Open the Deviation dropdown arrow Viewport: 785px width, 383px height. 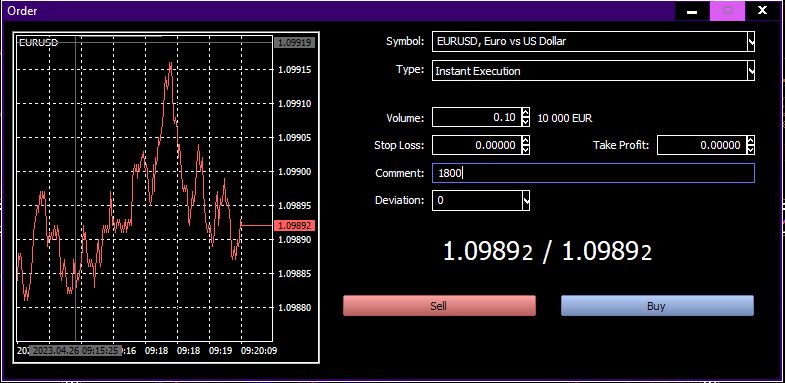click(x=526, y=200)
